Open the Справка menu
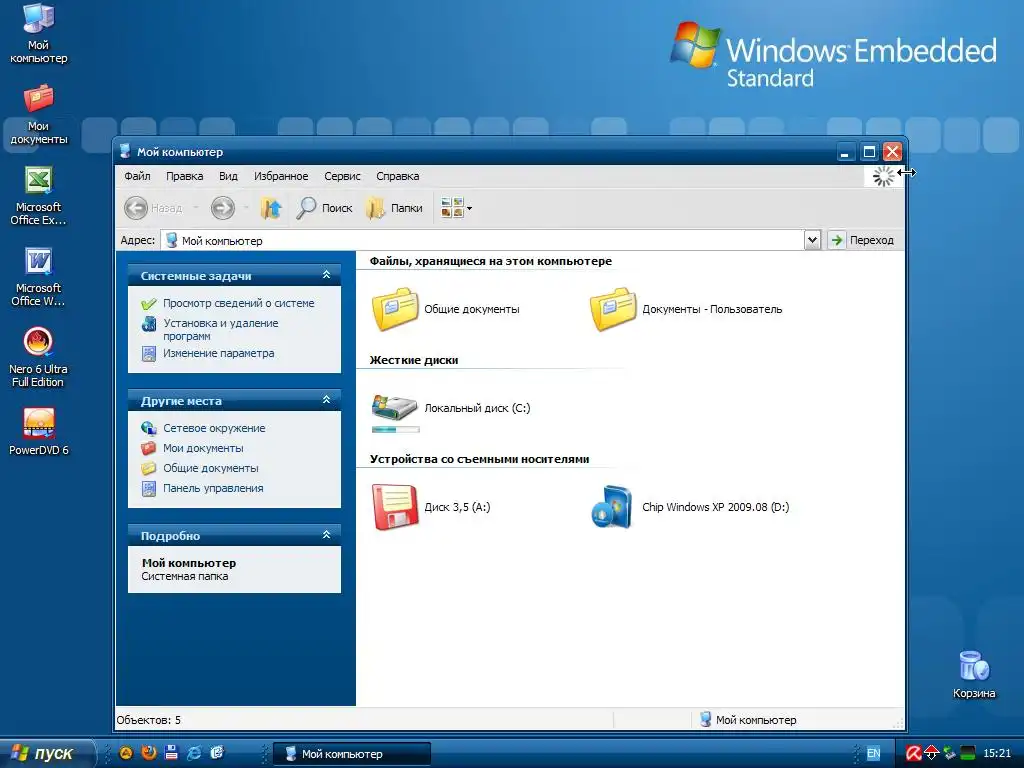The width and height of the screenshot is (1024, 768). click(x=397, y=176)
